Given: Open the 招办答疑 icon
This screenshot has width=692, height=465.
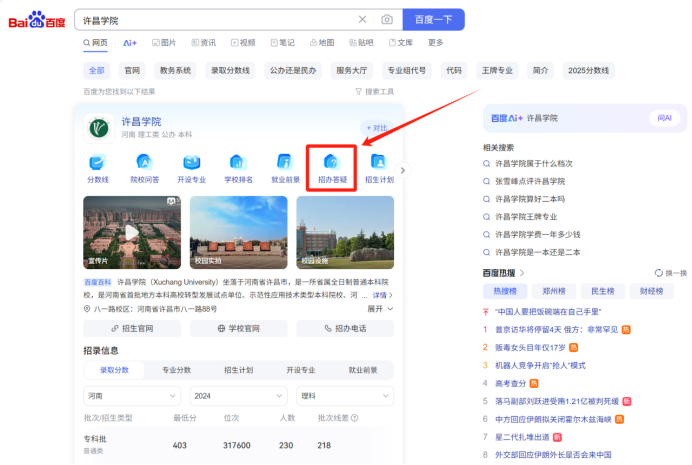Looking at the screenshot, I should [332, 169].
